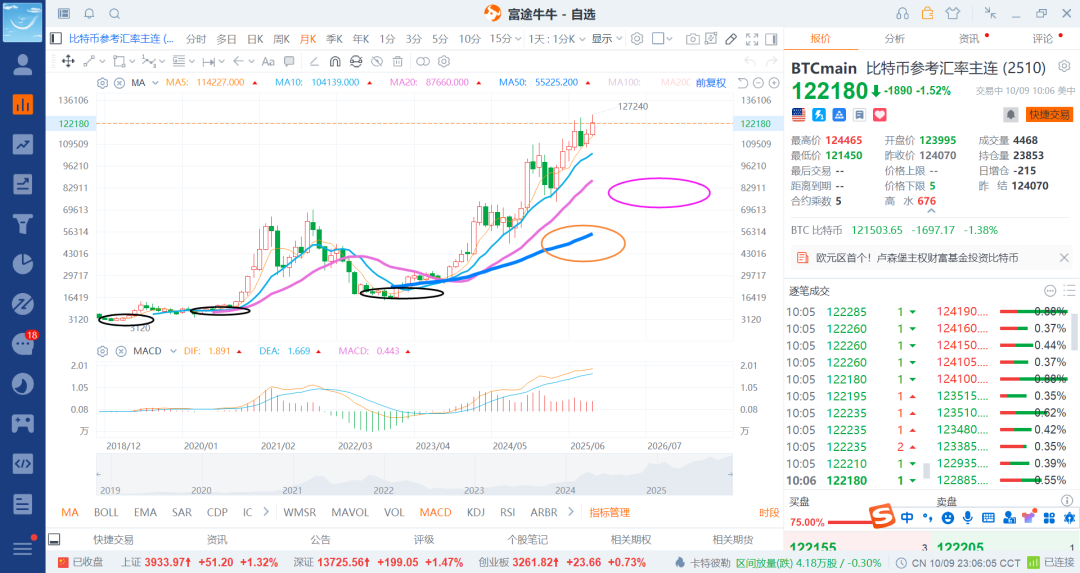Open the messages icon with badge 18

click(23, 343)
